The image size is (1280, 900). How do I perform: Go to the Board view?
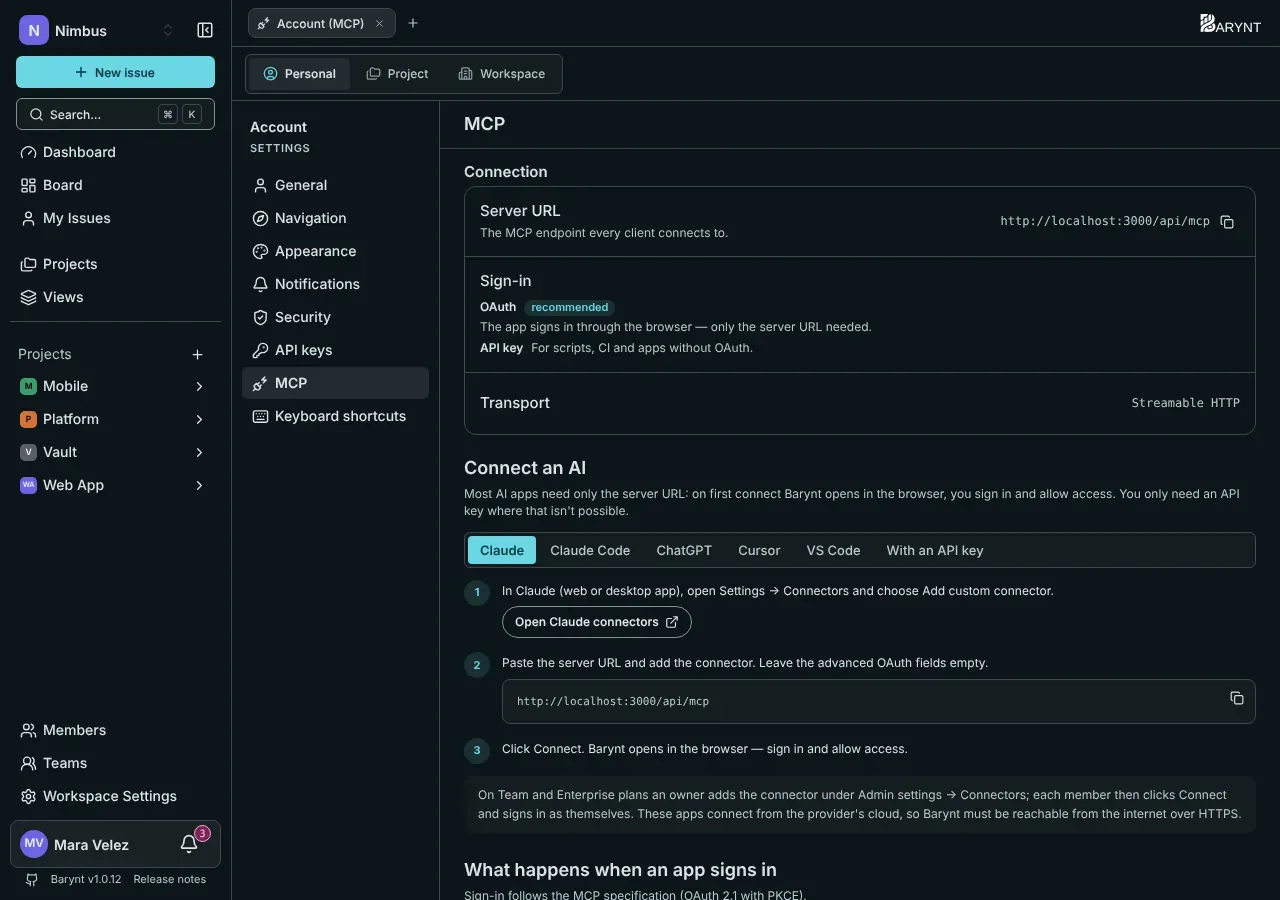tap(115, 185)
